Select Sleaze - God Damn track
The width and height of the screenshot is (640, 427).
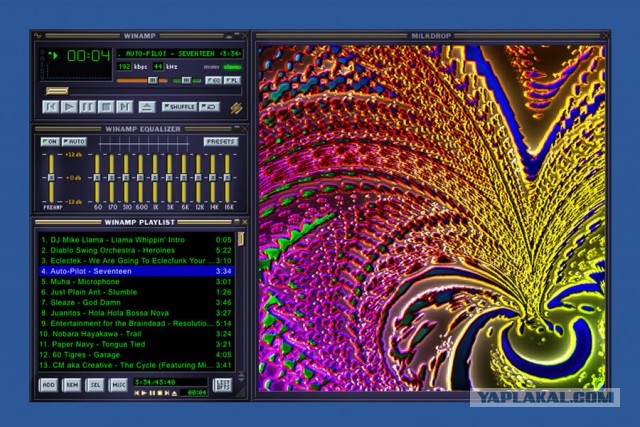136,302
